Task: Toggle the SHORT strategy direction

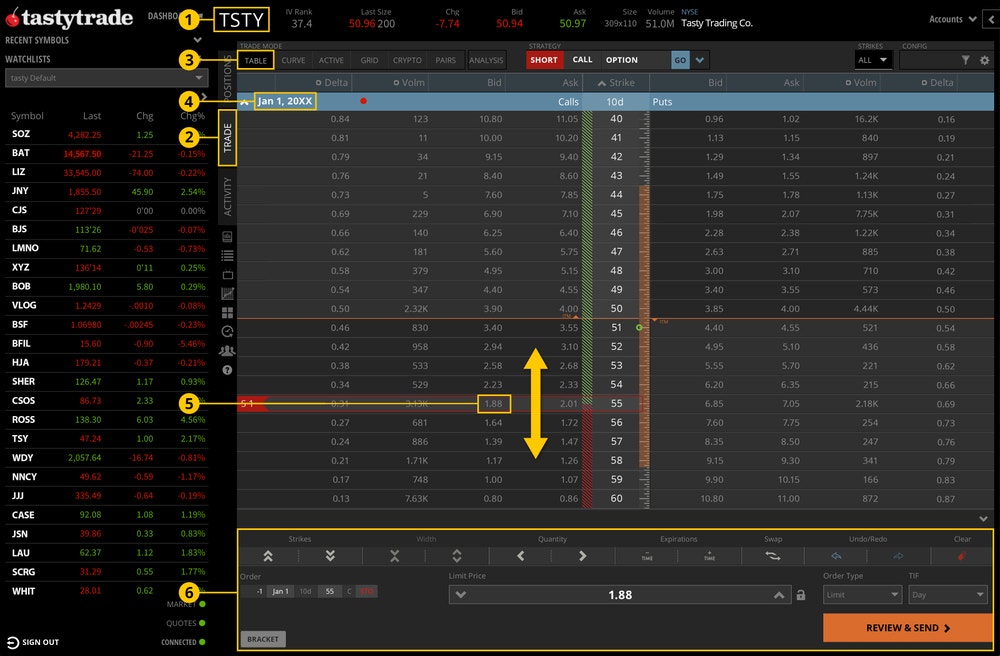Action: tap(544, 60)
